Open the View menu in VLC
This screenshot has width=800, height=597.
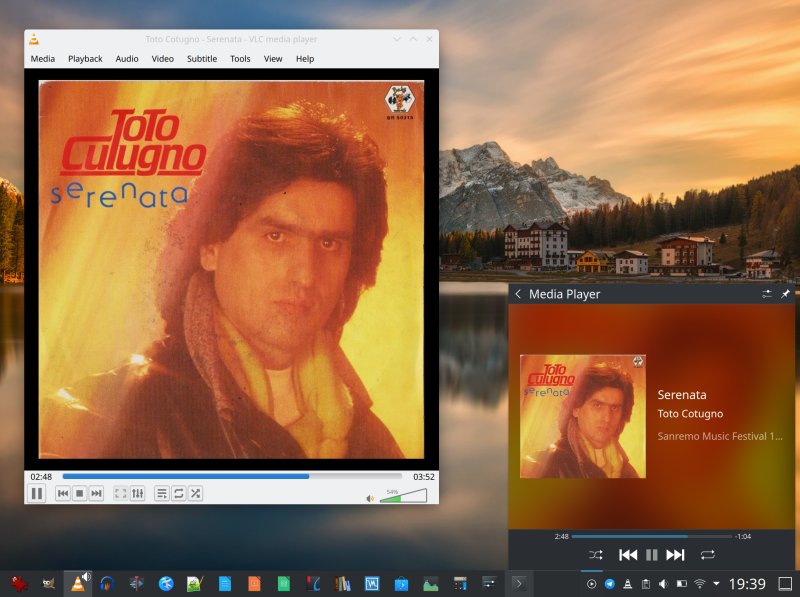tap(273, 59)
